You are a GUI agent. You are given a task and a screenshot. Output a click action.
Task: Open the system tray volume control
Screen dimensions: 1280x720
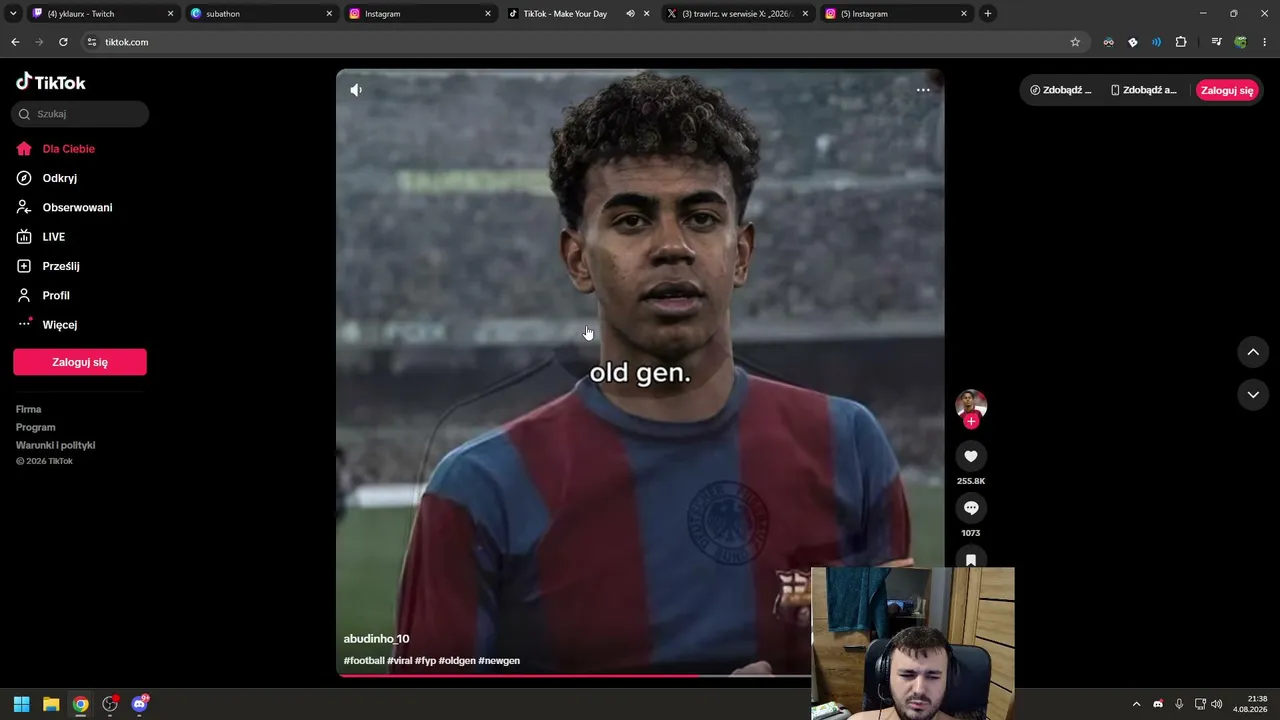pyautogui.click(x=1217, y=704)
